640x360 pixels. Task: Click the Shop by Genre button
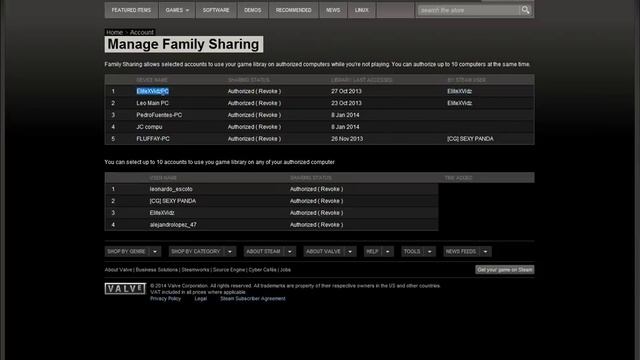(127, 251)
